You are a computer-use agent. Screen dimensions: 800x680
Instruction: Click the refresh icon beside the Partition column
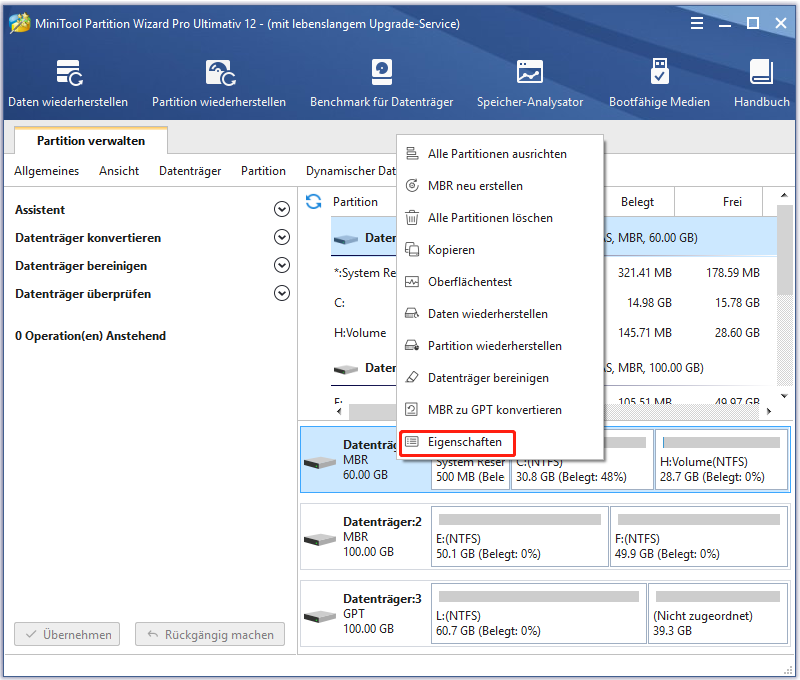click(313, 202)
